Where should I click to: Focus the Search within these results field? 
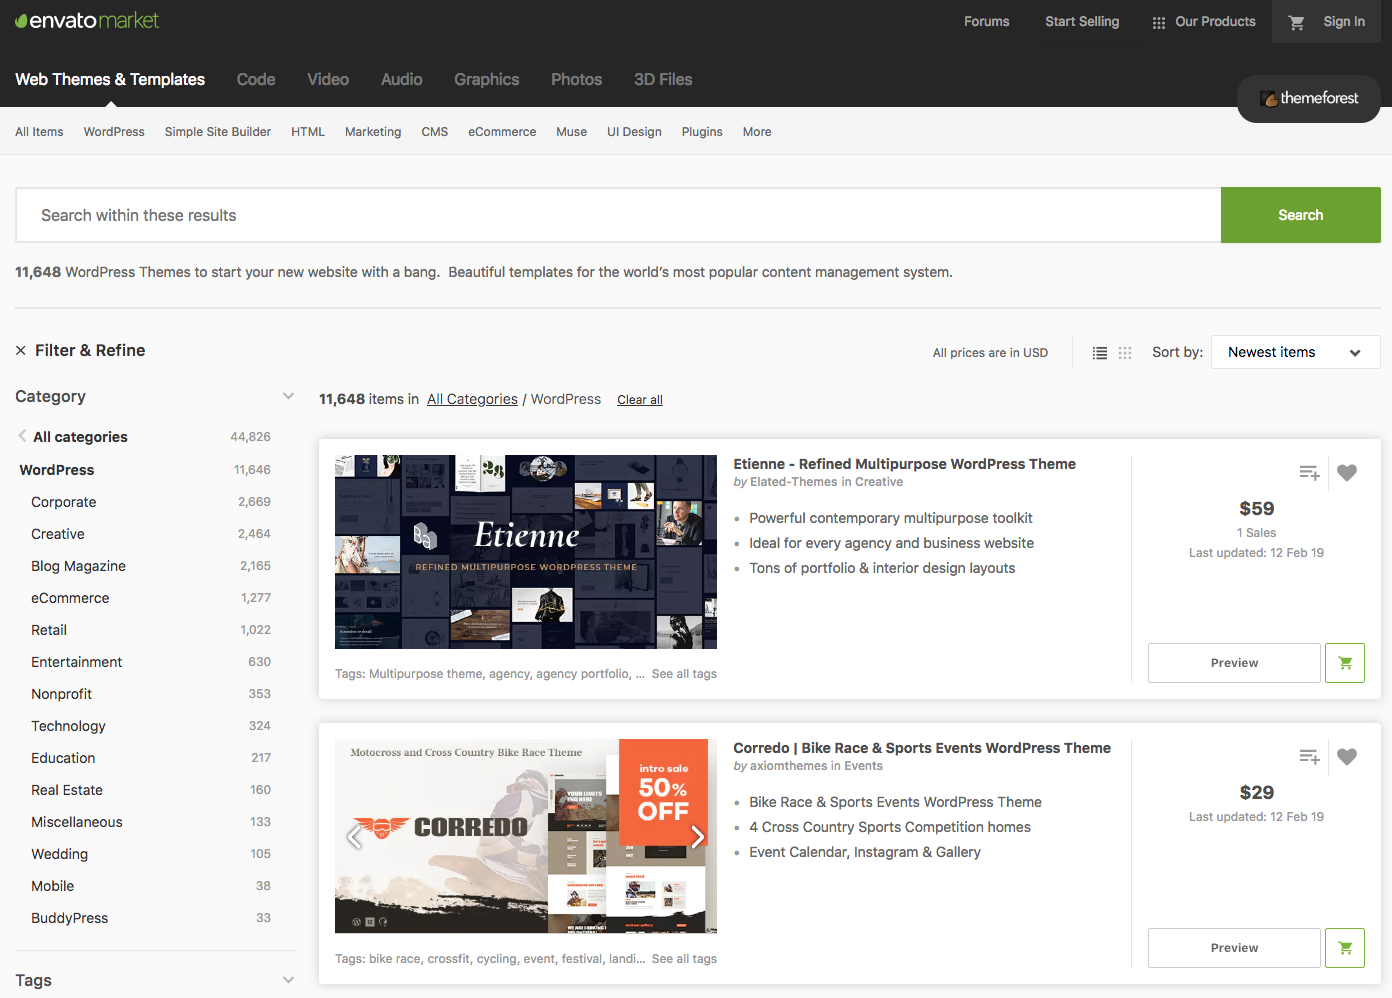(618, 215)
